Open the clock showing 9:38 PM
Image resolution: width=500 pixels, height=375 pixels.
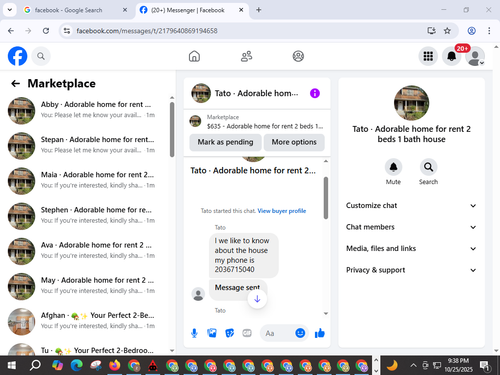pyautogui.click(x=458, y=365)
